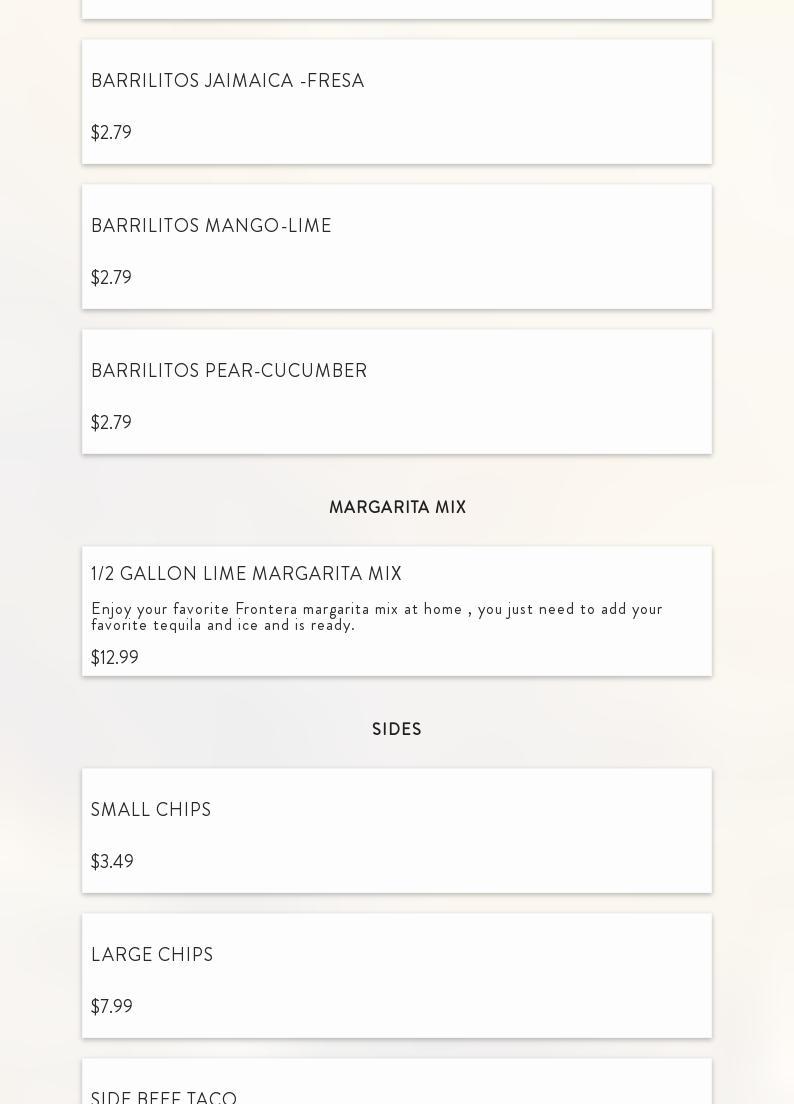Image resolution: width=794 pixels, height=1104 pixels.
Task: Click the $2.79 price under Mango-Lime
Action: [111, 278]
